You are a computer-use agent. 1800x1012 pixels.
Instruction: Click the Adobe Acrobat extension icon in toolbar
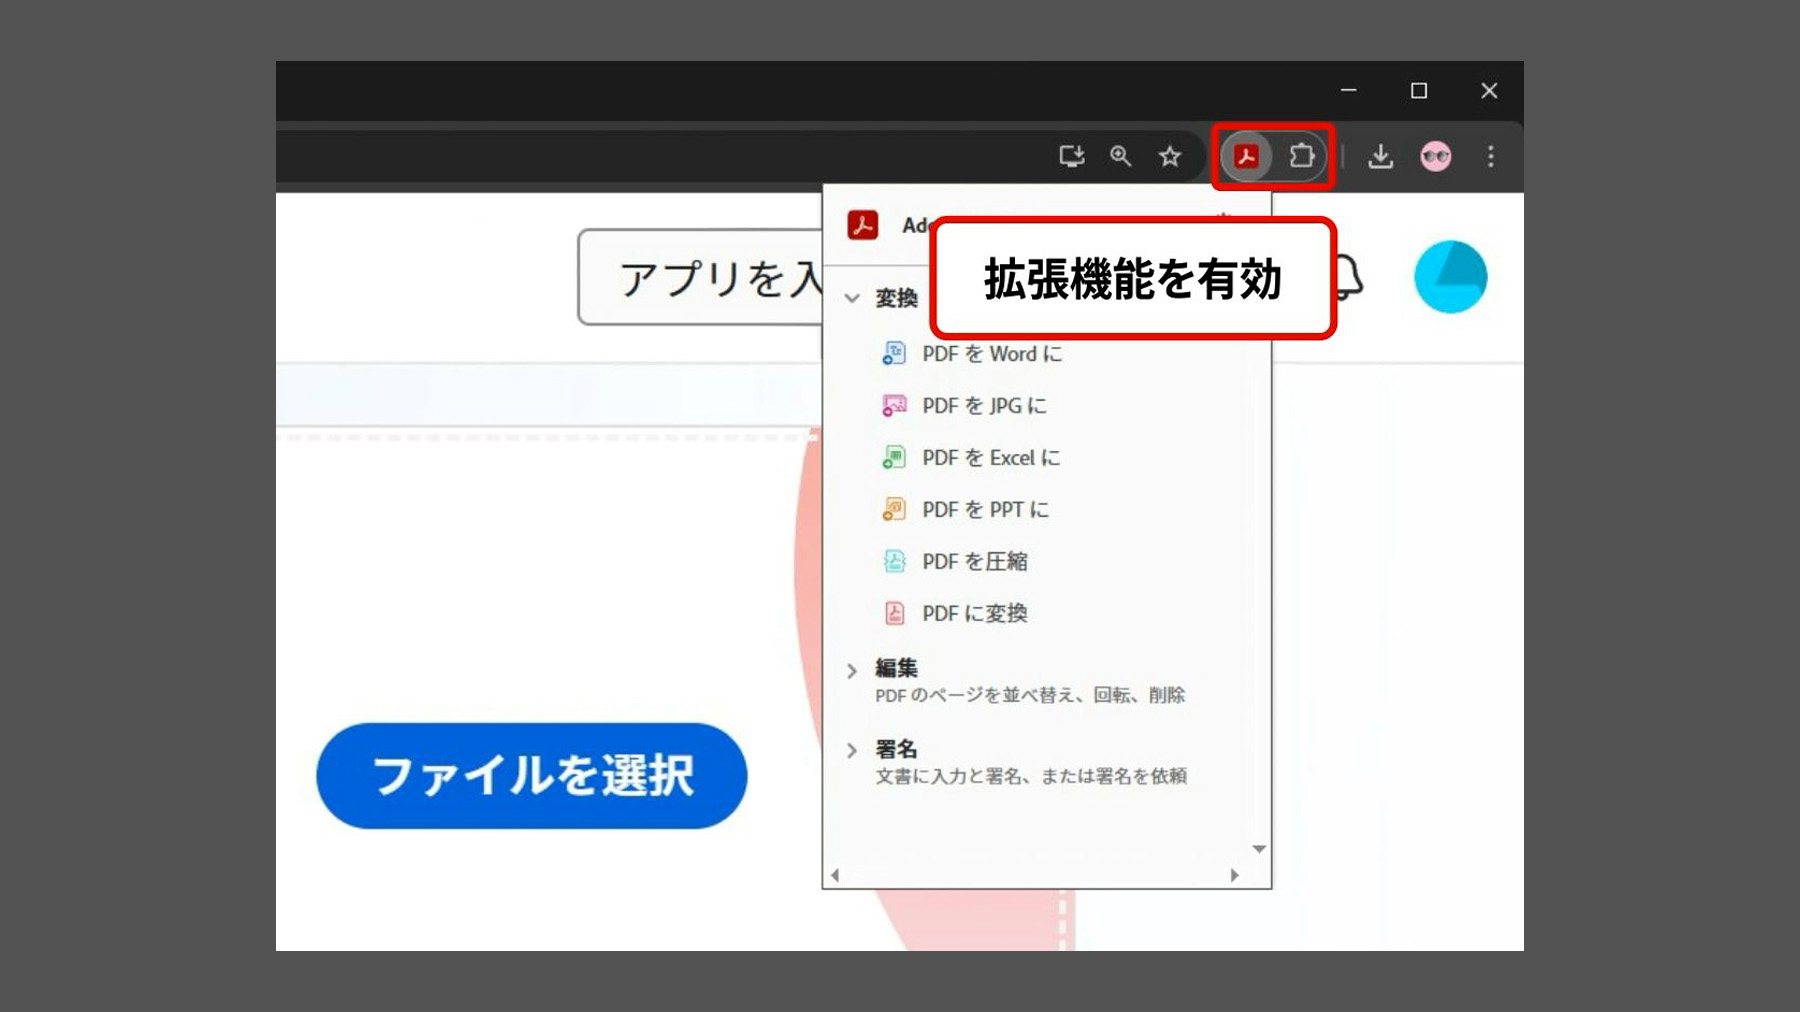coord(1246,156)
